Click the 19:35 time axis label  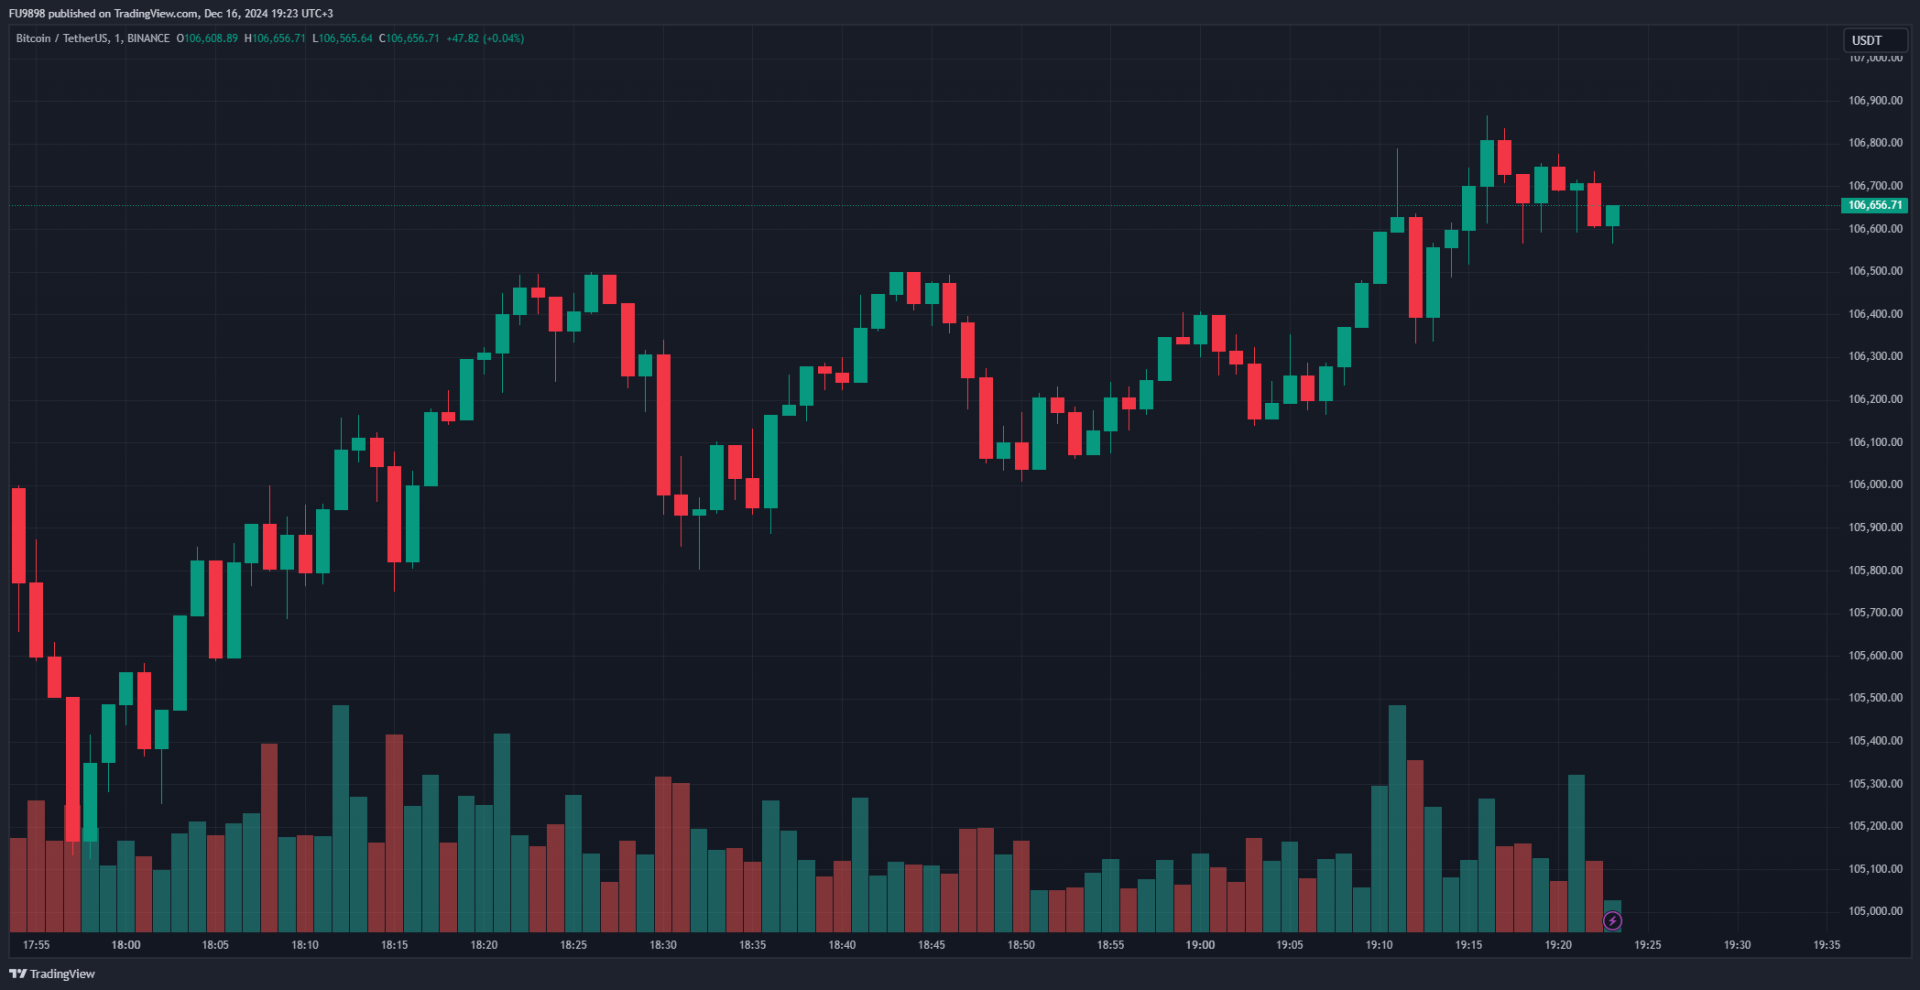[x=1826, y=945]
